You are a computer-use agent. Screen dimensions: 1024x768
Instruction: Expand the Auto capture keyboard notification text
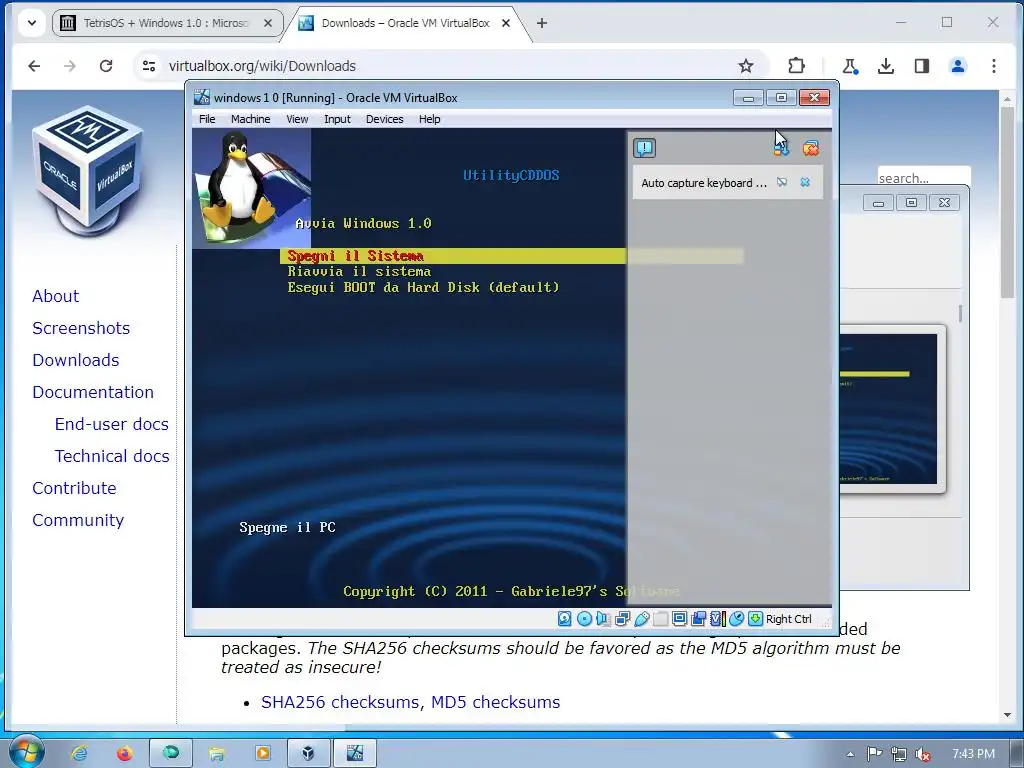coord(703,183)
